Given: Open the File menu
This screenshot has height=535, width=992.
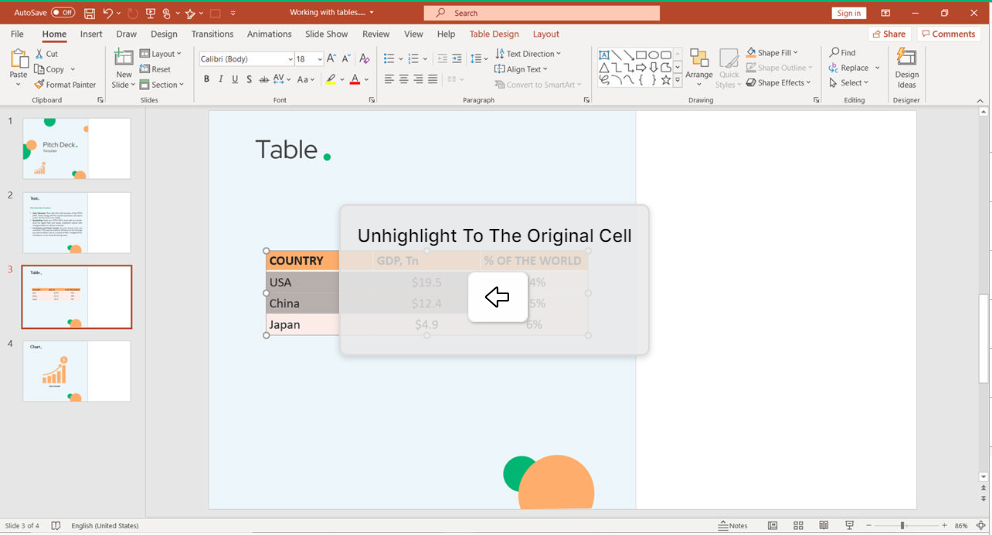Looking at the screenshot, I should click(17, 34).
